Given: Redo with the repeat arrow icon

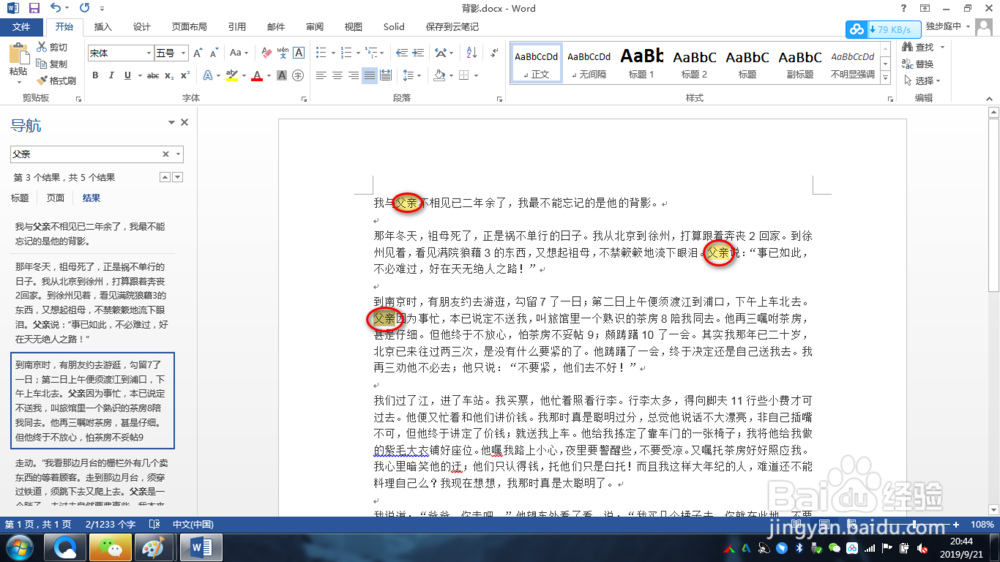Looking at the screenshot, I should (x=84, y=8).
